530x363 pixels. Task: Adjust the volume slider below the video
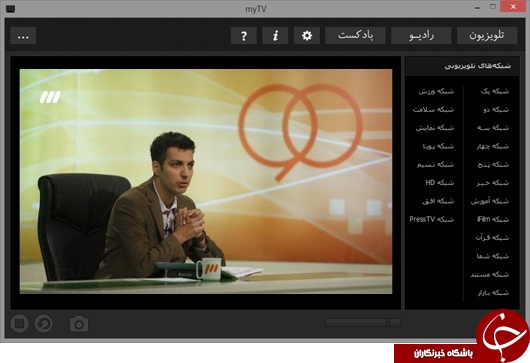click(363, 322)
